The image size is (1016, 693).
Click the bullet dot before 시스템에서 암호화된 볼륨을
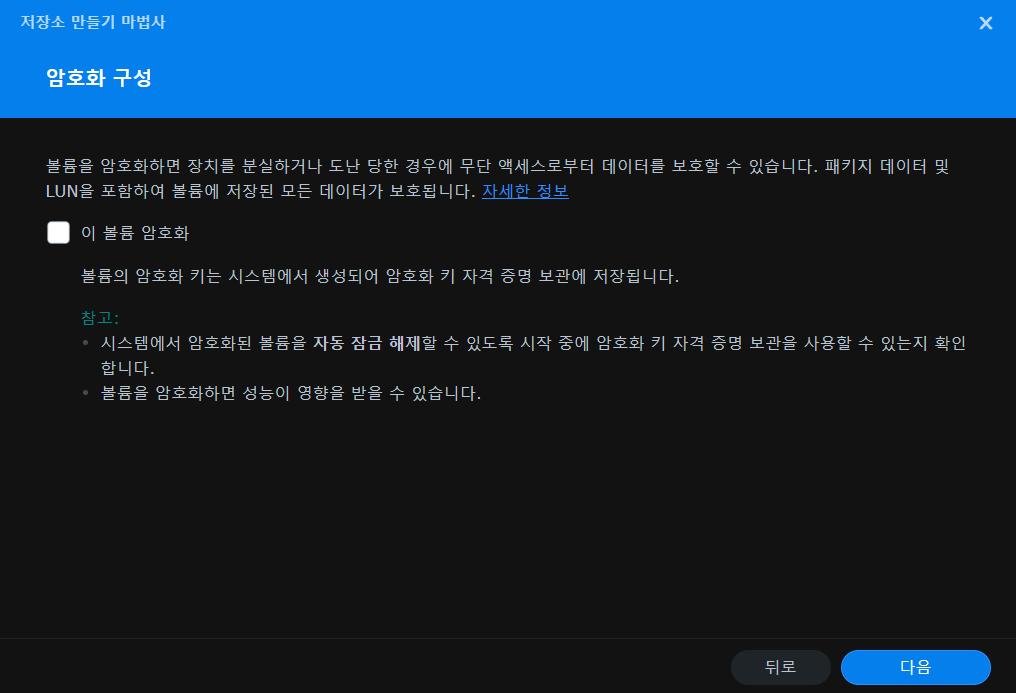(x=87, y=343)
